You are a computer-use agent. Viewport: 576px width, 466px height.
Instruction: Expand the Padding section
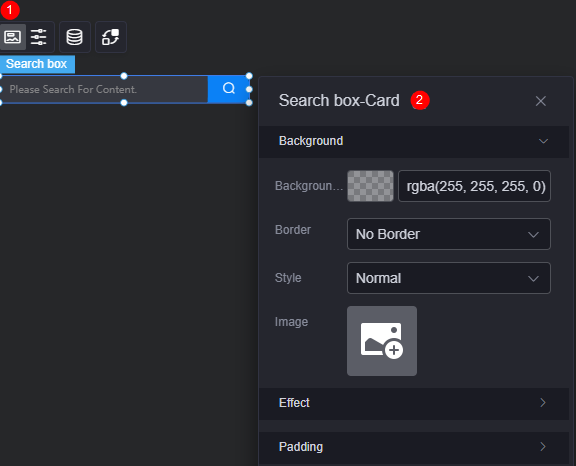click(x=414, y=447)
